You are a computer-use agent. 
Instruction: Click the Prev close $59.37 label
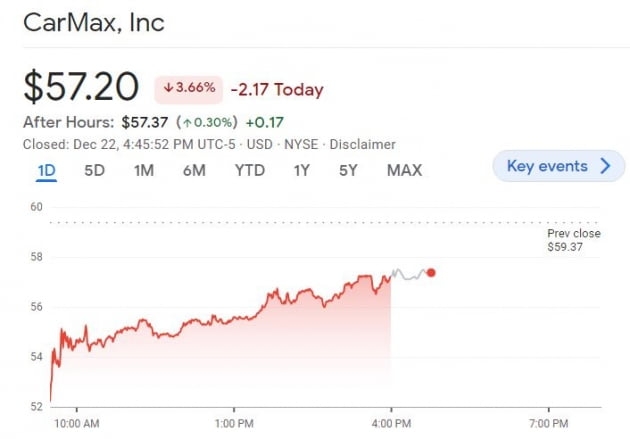pyautogui.click(x=573, y=240)
